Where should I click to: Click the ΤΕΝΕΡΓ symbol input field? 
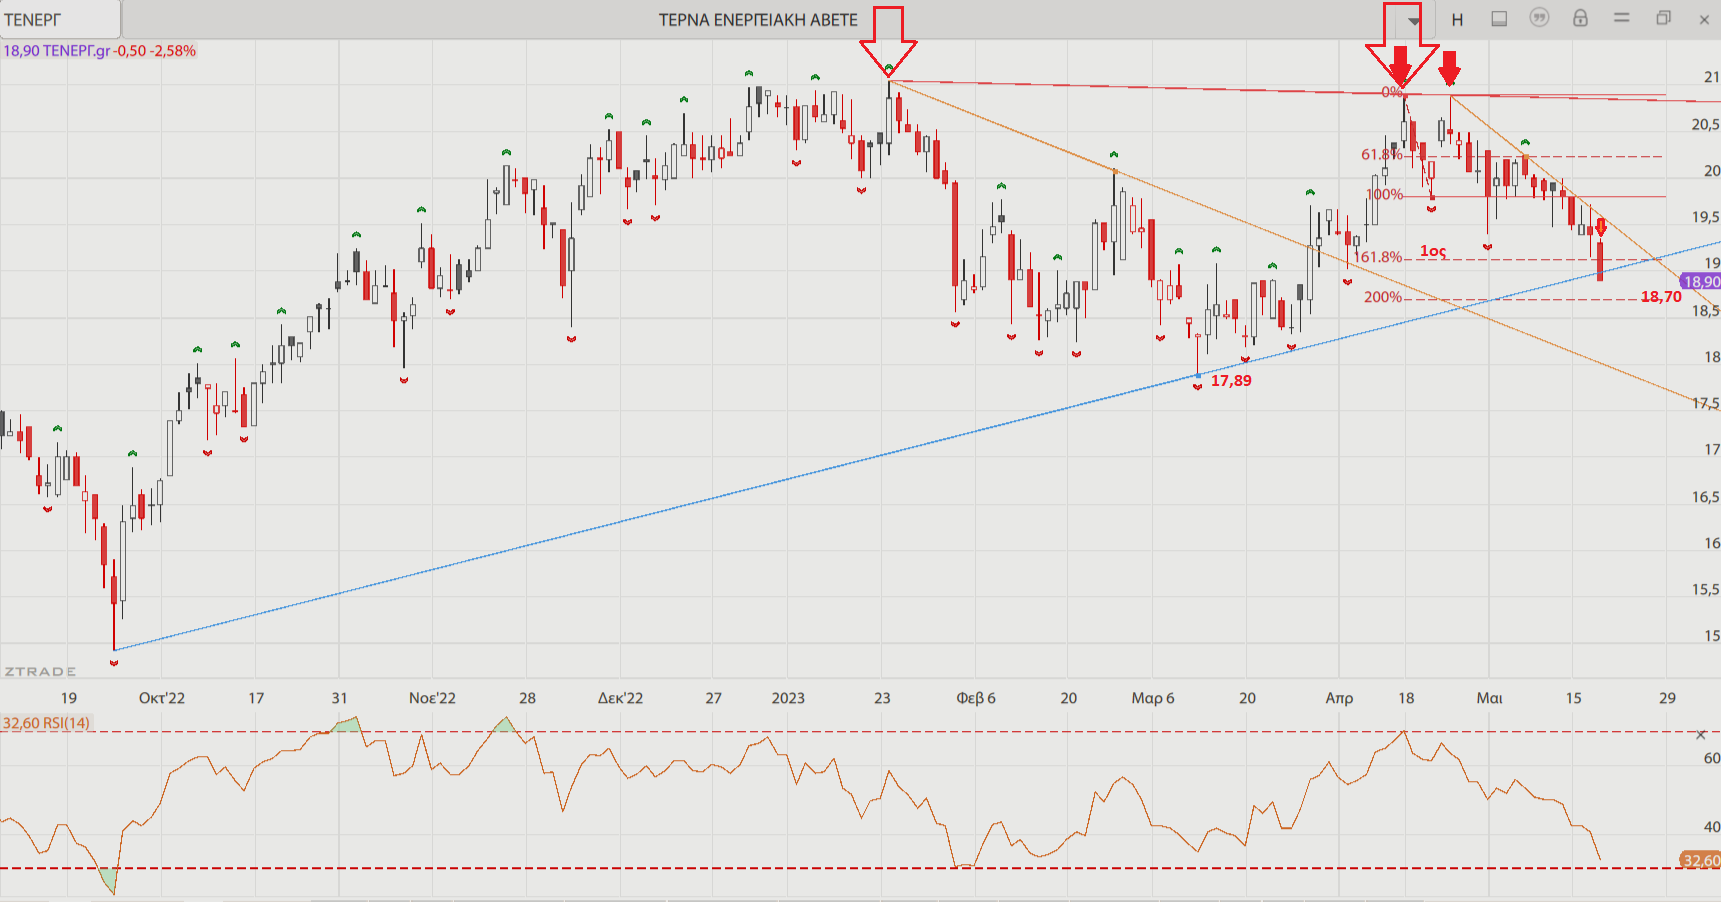(60, 20)
